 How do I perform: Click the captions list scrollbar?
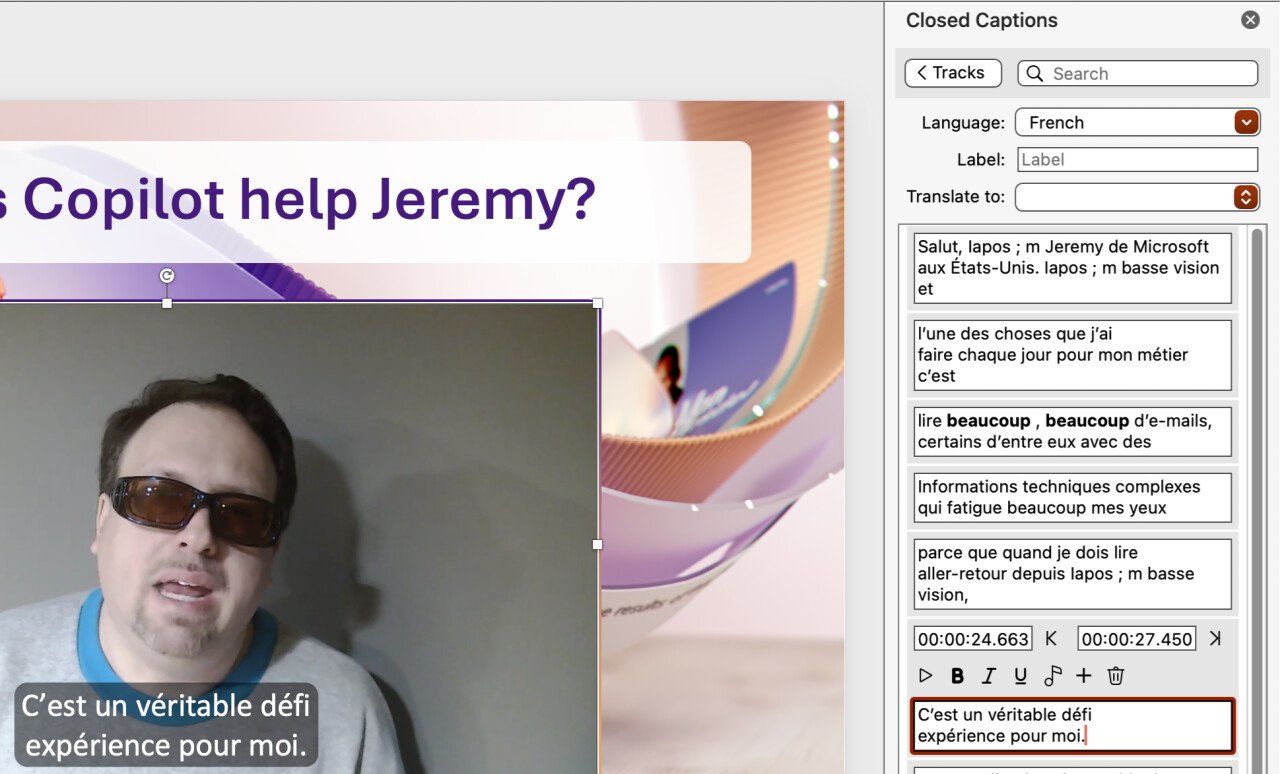coord(1257,500)
